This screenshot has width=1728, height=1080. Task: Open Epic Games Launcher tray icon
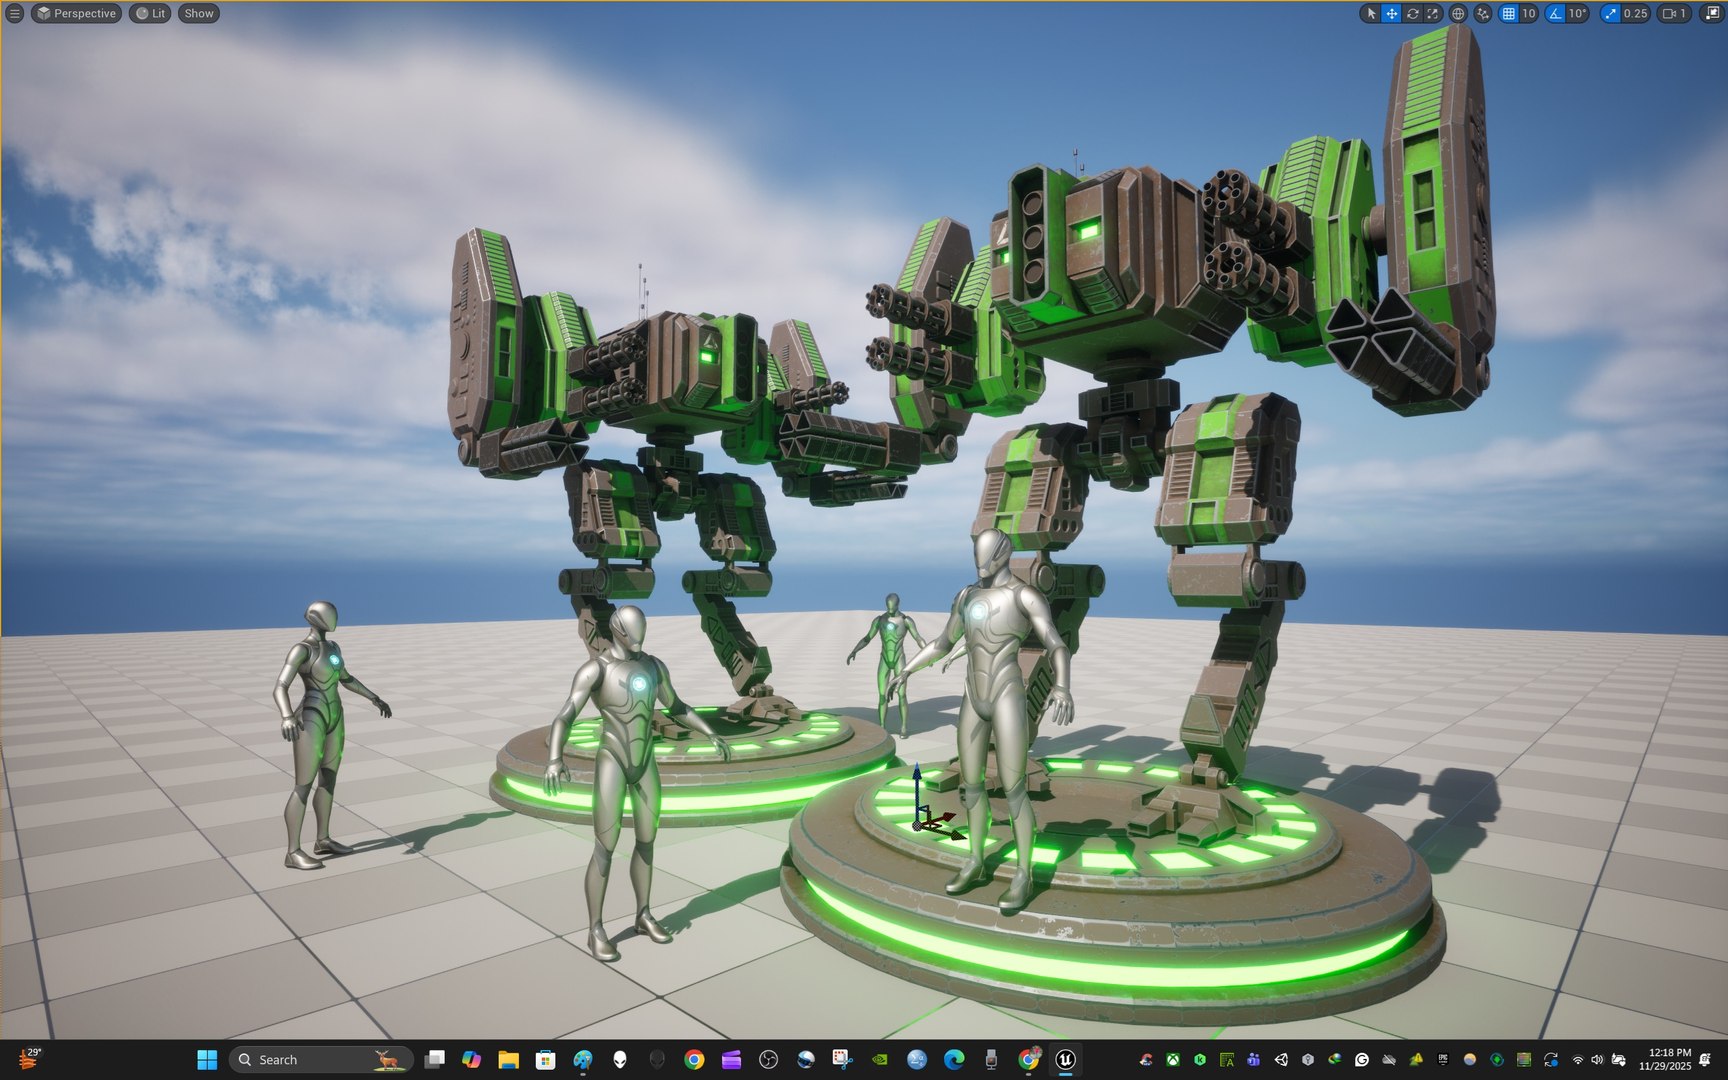pyautogui.click(x=1443, y=1059)
